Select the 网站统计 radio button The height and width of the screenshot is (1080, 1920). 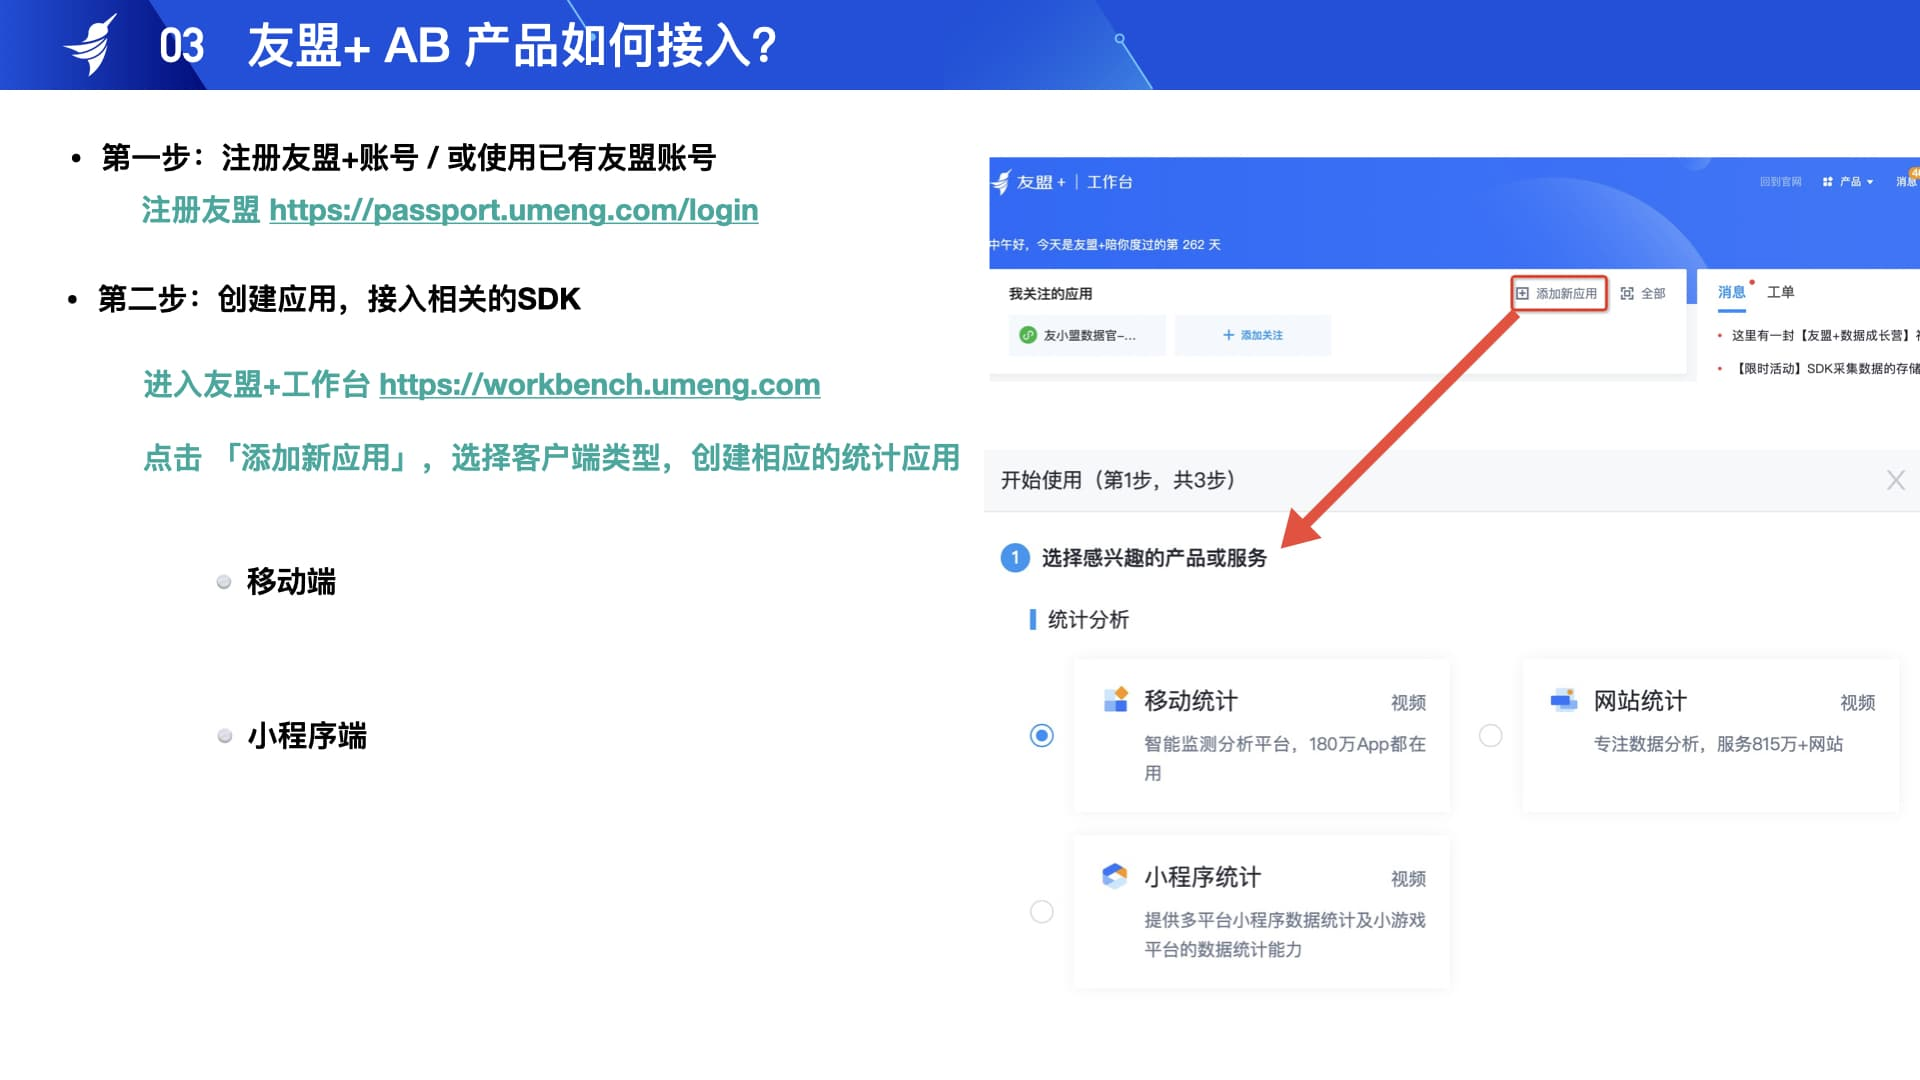1490,736
